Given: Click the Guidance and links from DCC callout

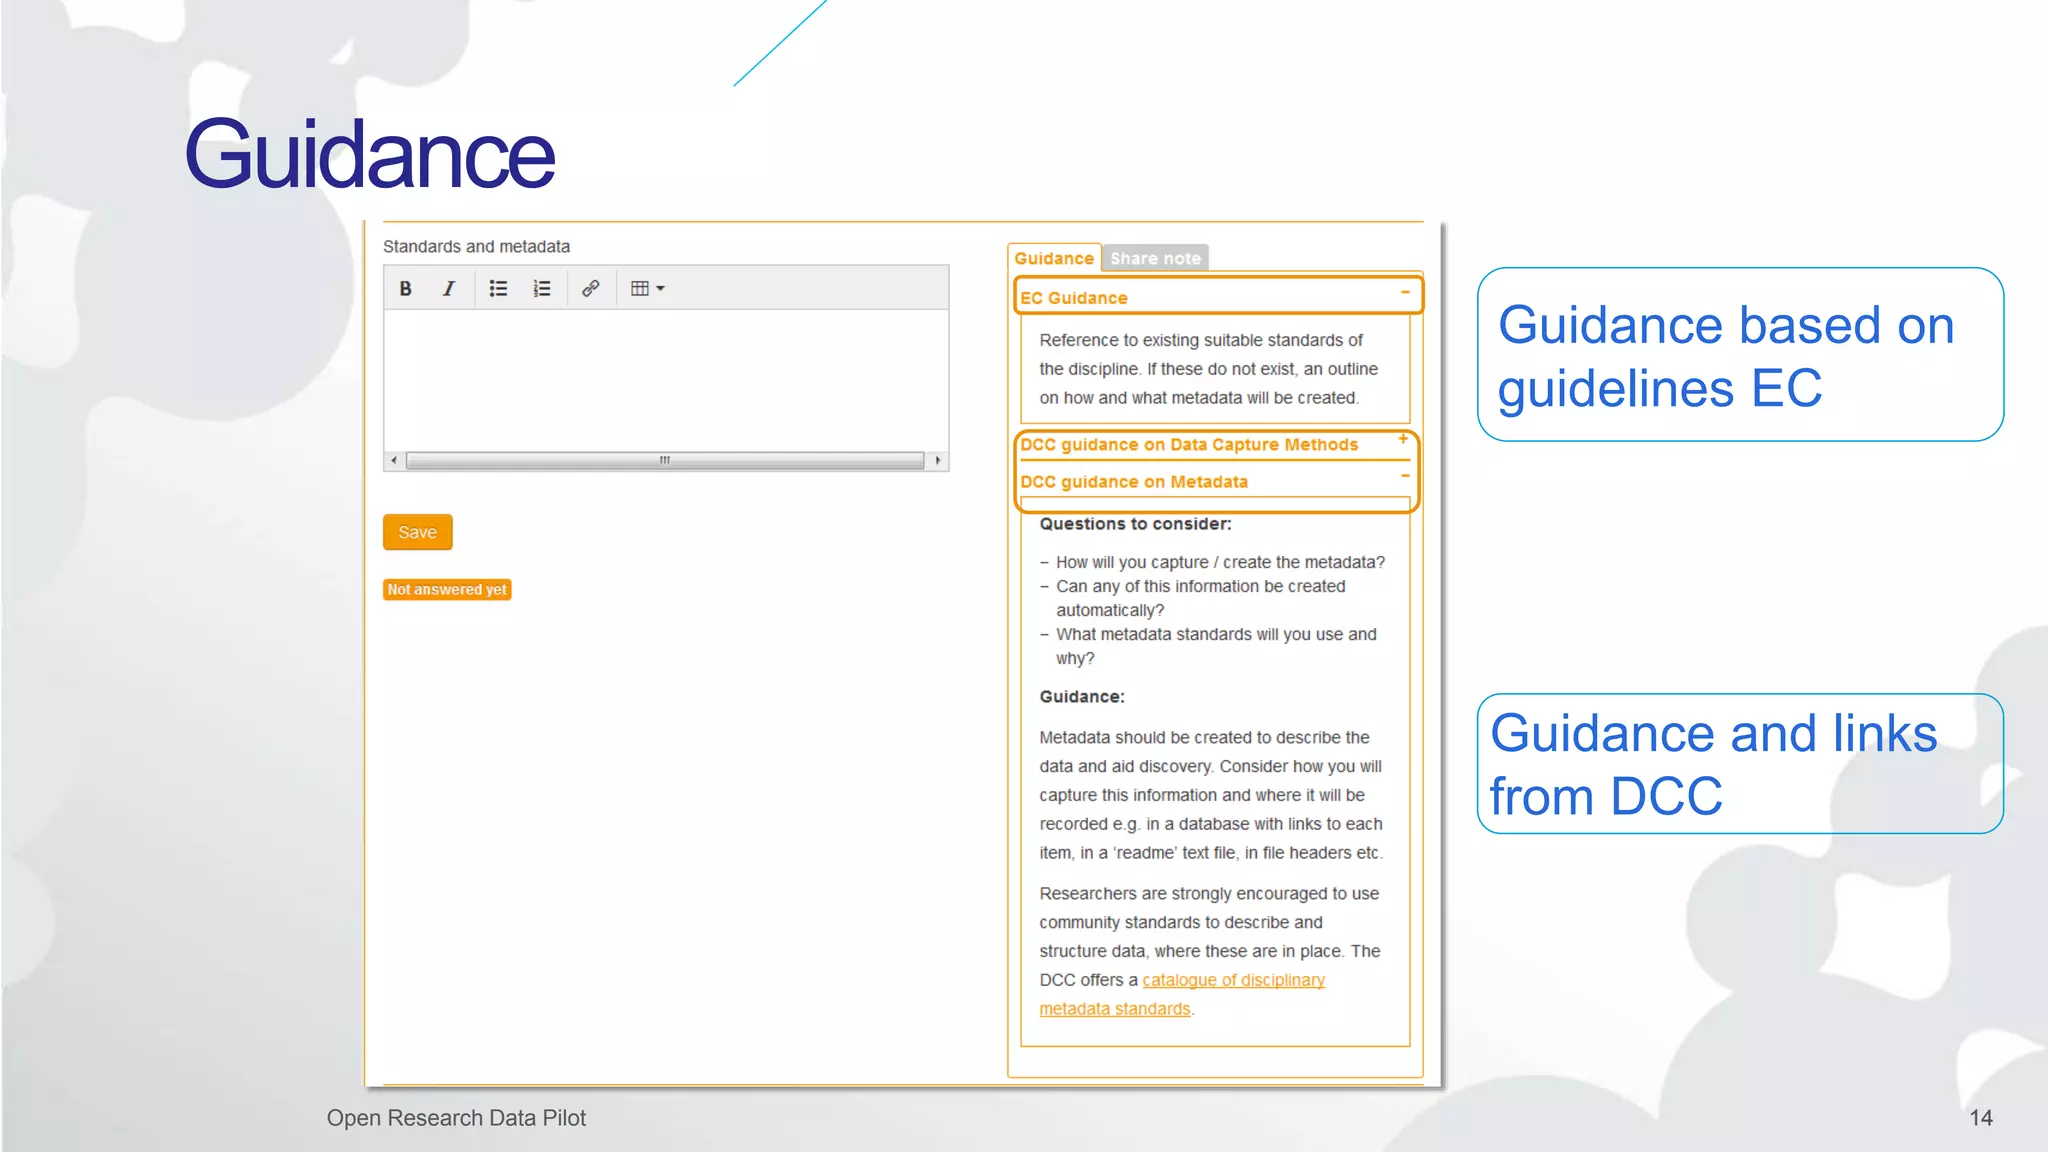Looking at the screenshot, I should click(1740, 764).
